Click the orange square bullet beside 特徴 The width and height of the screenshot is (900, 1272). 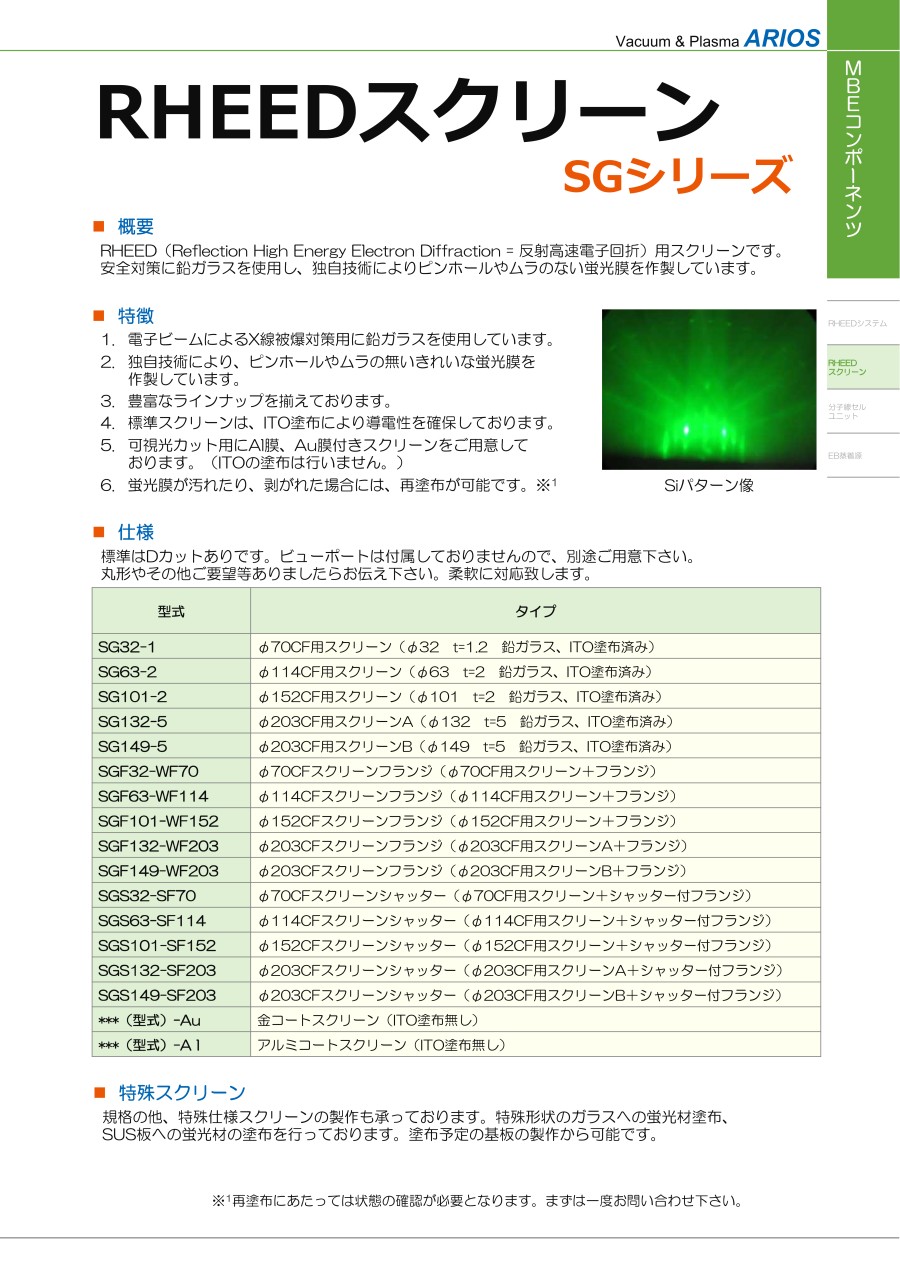point(98,316)
